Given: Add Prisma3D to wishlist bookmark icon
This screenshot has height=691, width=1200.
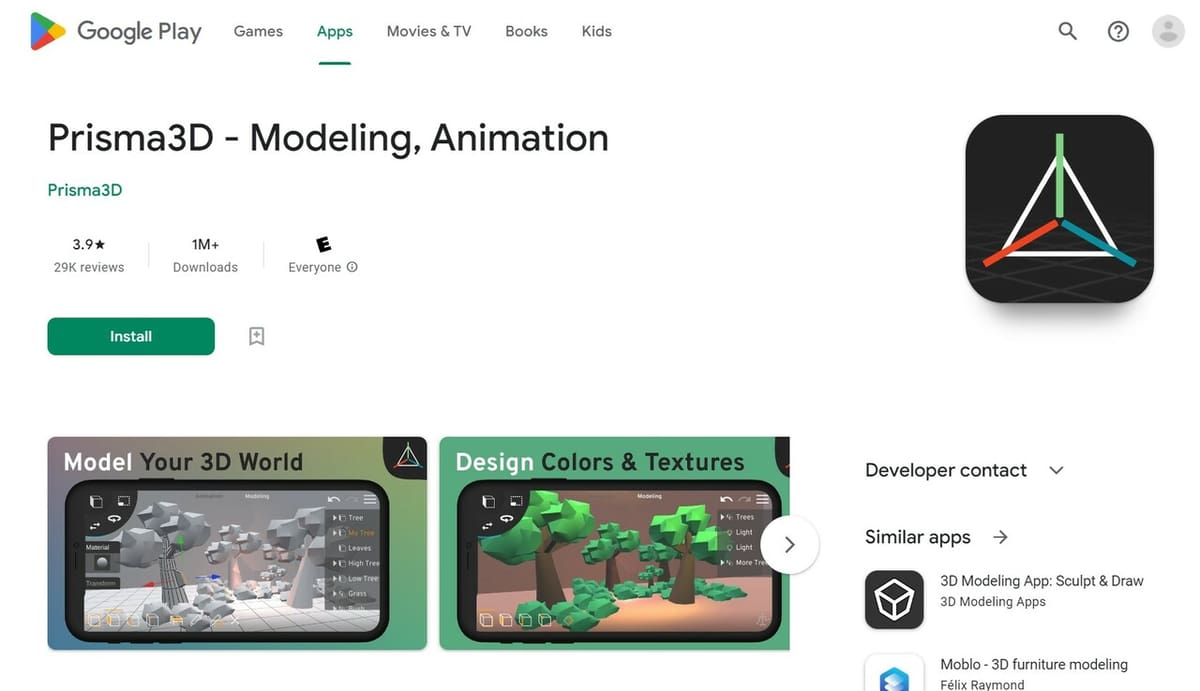Looking at the screenshot, I should (x=257, y=336).
